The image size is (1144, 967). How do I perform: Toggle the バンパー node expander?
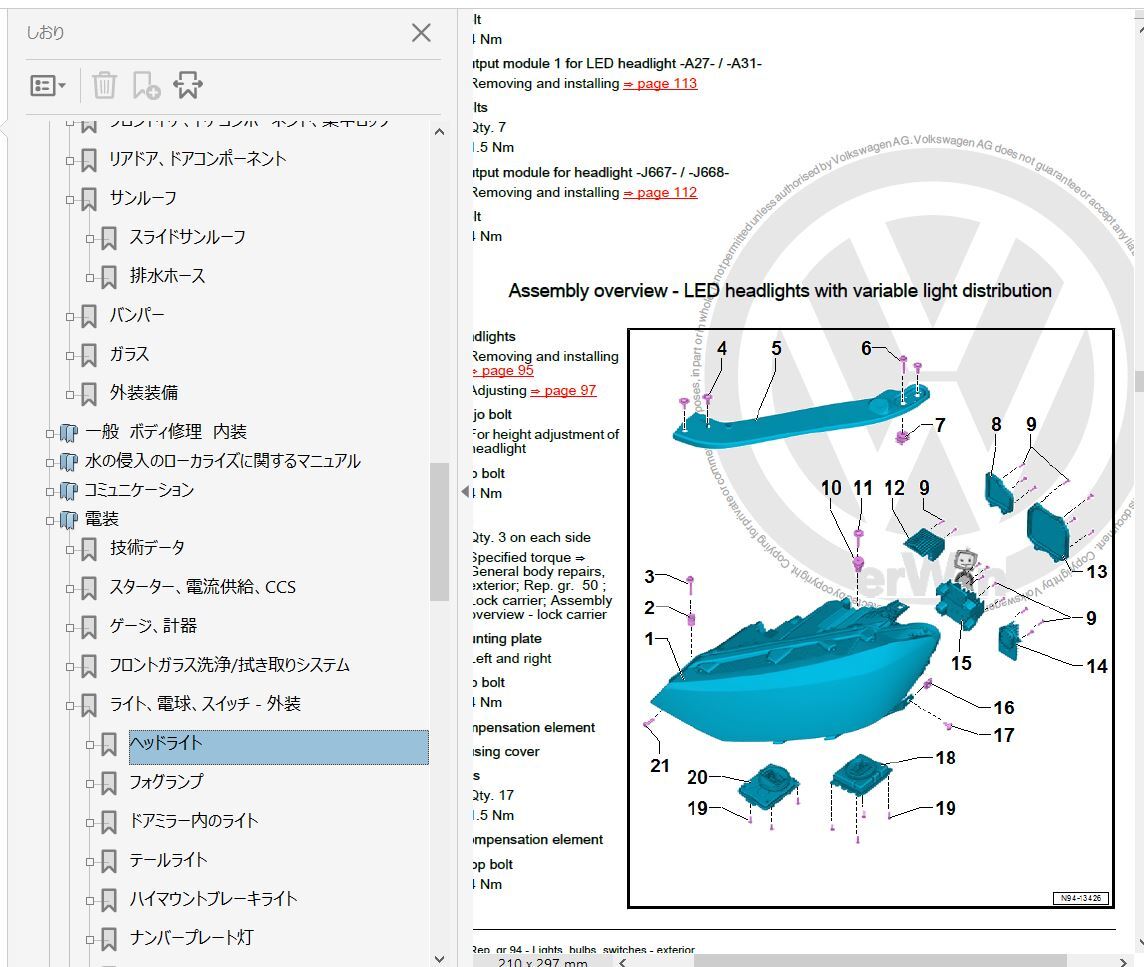coord(70,317)
